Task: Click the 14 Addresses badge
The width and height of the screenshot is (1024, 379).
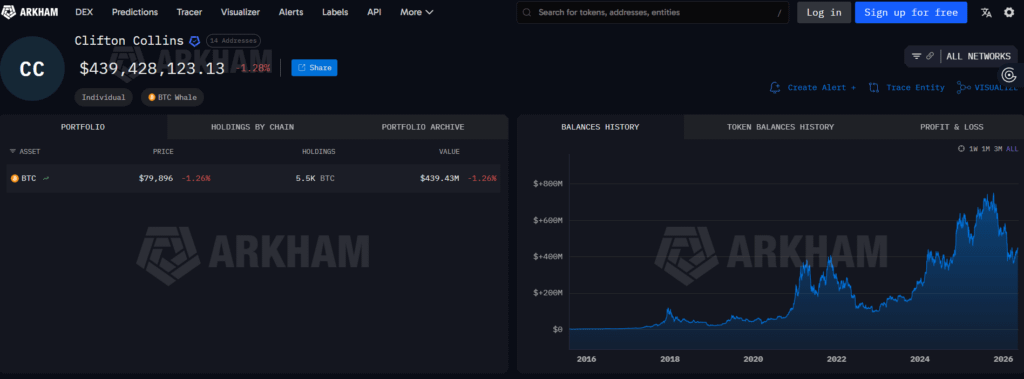Action: (233, 41)
